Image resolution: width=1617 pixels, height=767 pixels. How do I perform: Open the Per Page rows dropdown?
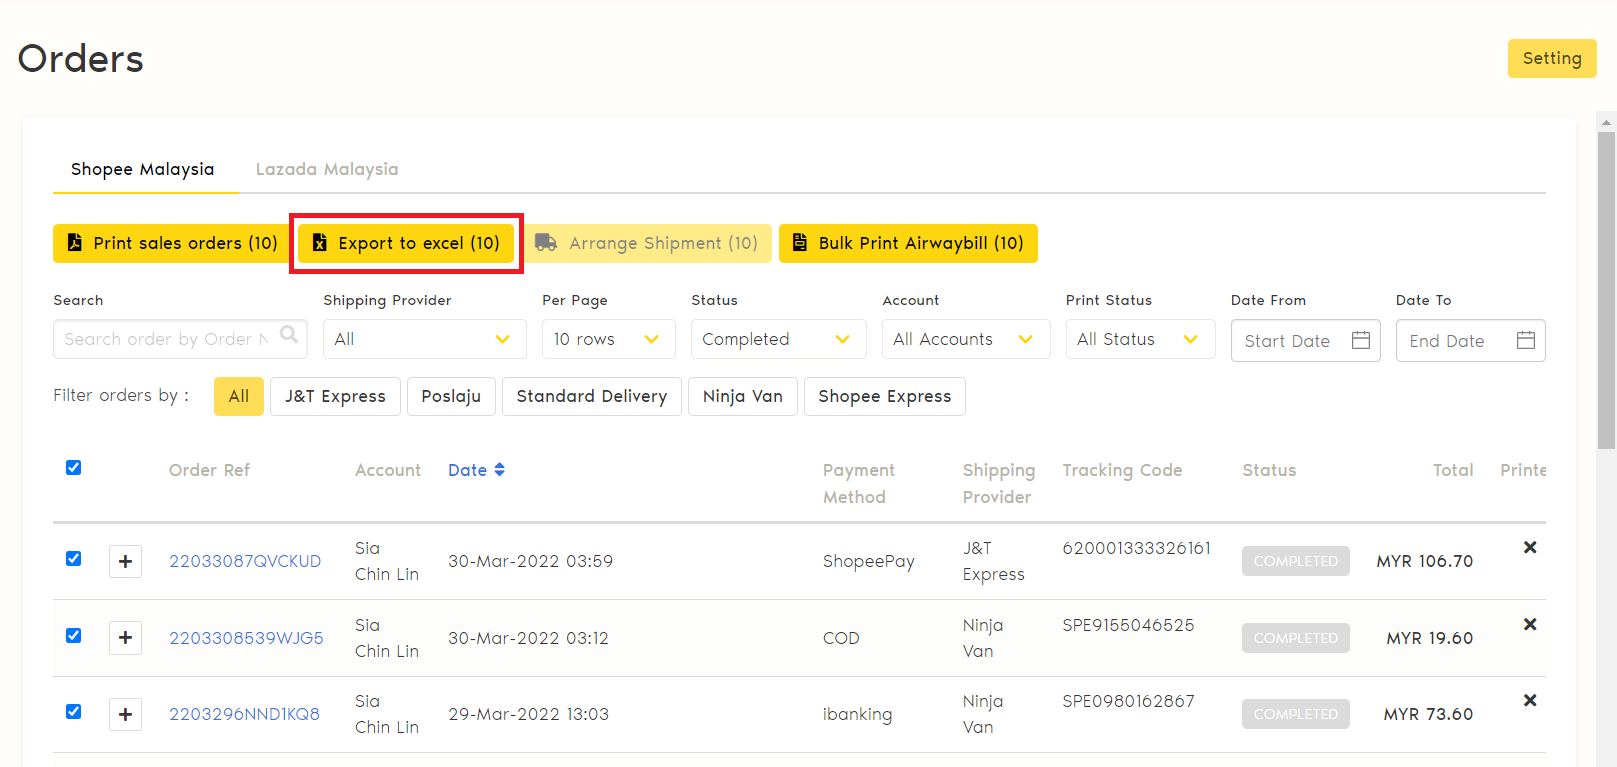tap(607, 339)
